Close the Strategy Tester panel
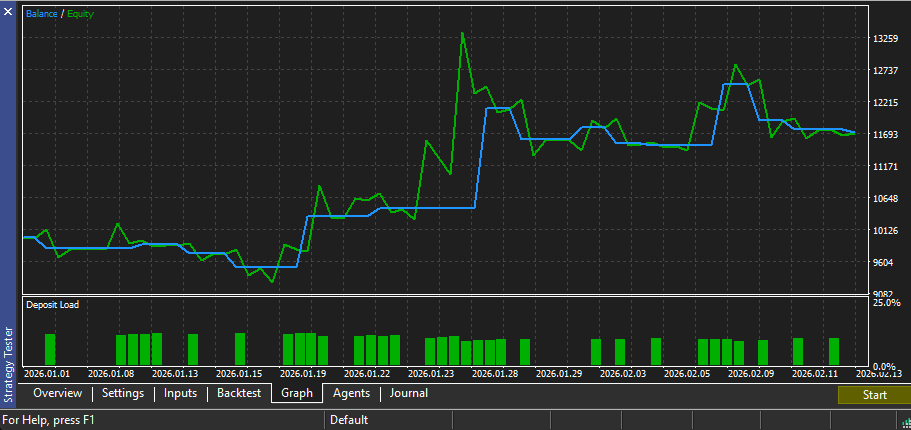The image size is (911, 430). click(x=8, y=9)
